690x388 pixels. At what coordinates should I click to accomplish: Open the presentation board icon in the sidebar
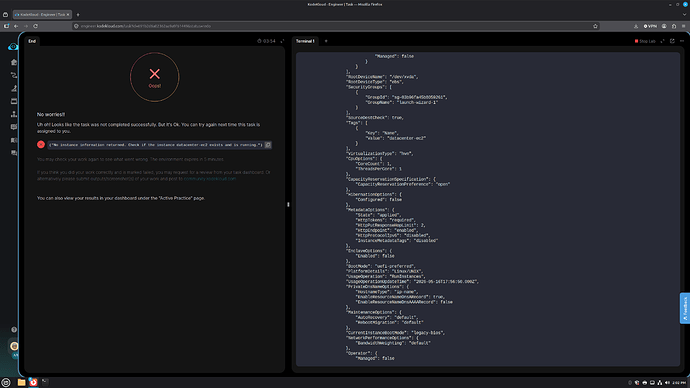click(14, 127)
